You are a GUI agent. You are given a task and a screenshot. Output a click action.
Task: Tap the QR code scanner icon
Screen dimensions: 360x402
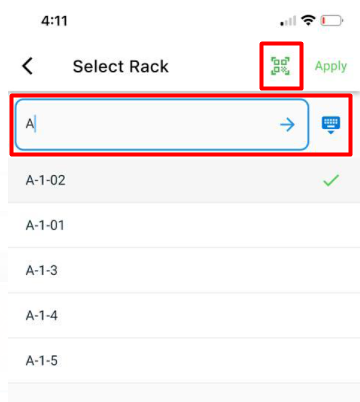(x=280, y=66)
